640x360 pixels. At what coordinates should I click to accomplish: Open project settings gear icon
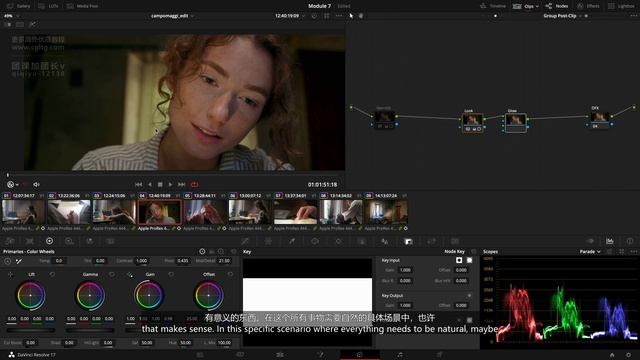629,355
